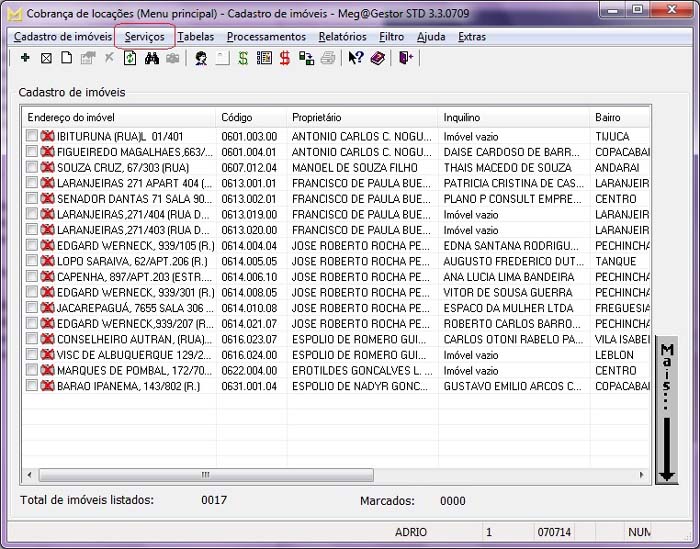Click the plus (add record) toolbar icon
Screen dimensions: 700x549
click(x=25, y=58)
